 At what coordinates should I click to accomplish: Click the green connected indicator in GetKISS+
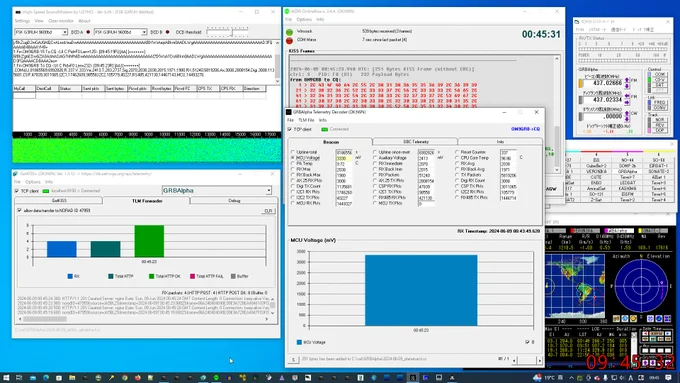(x=46, y=191)
